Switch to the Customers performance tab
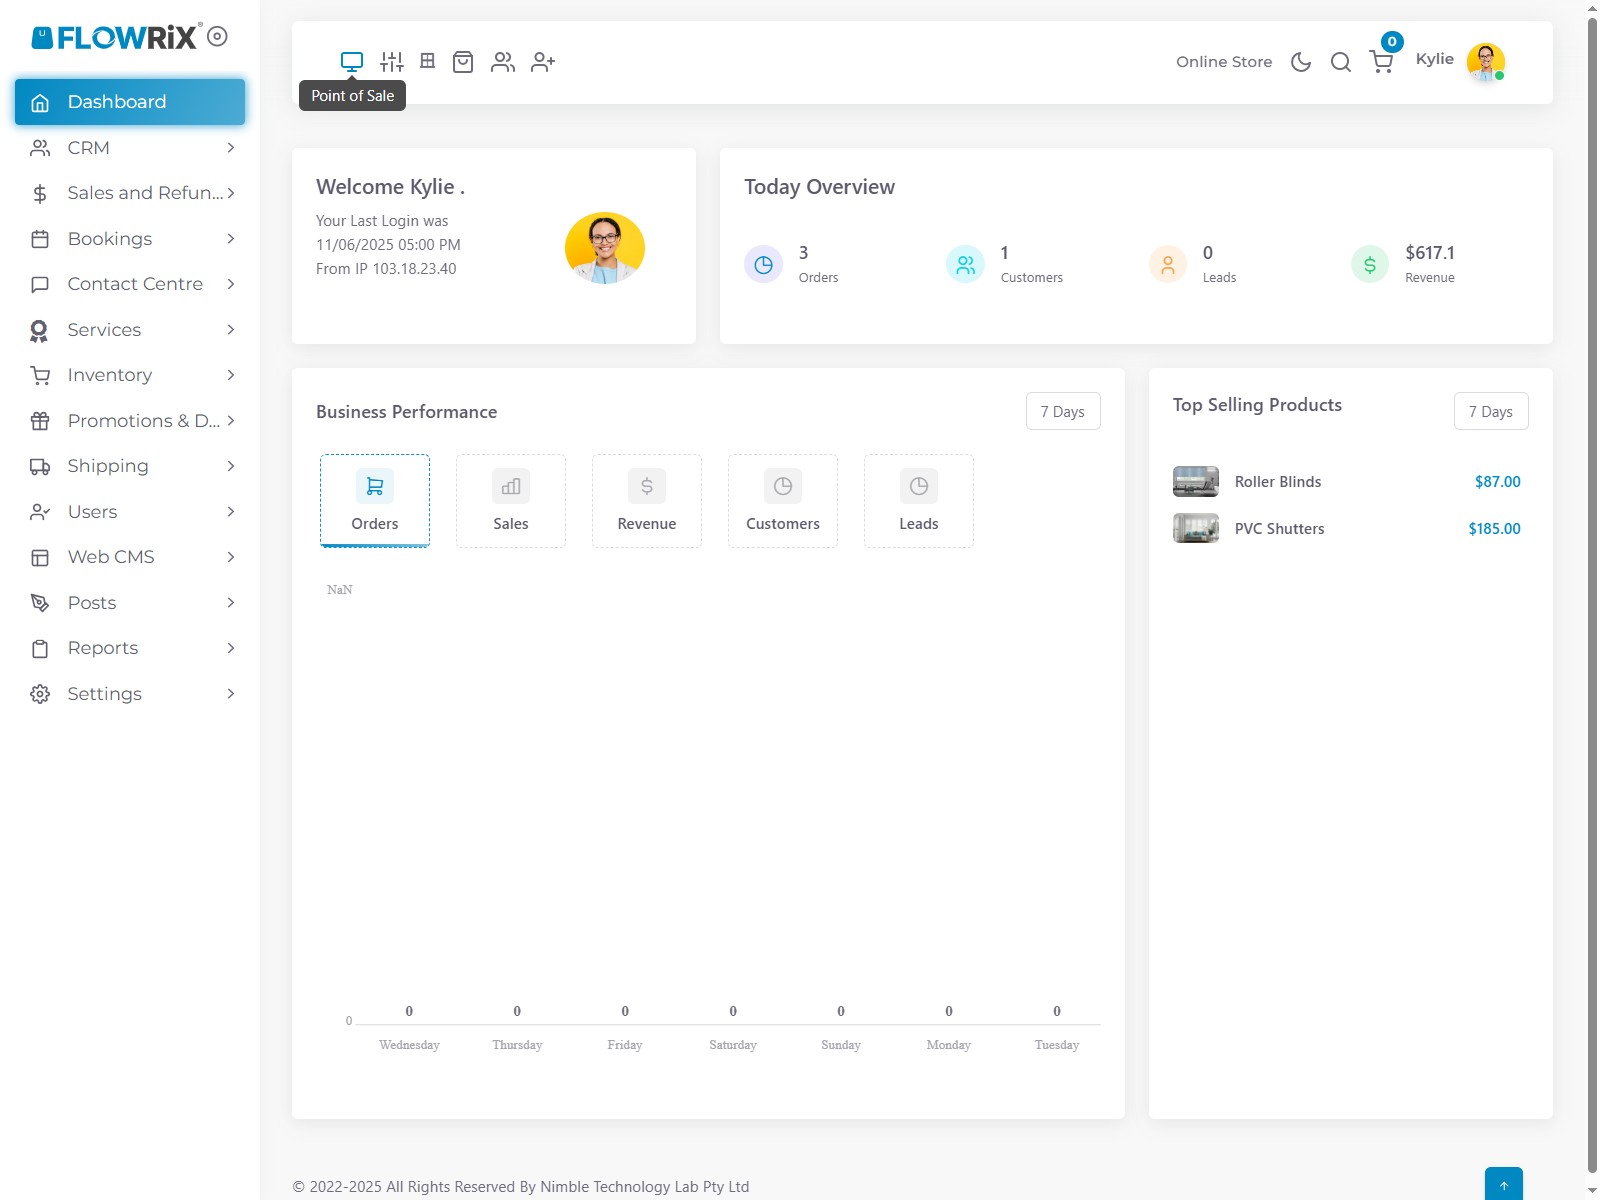This screenshot has width=1600, height=1200. [x=783, y=501]
